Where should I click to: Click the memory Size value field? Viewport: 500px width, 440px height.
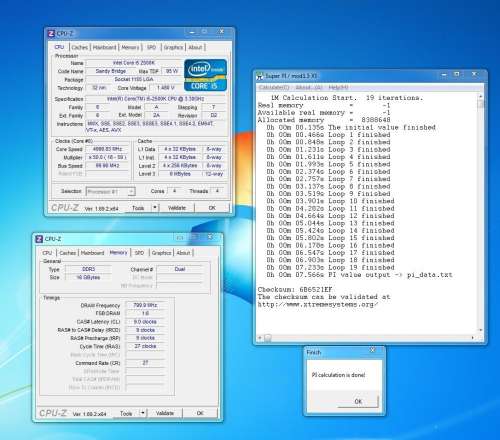tap(88, 277)
